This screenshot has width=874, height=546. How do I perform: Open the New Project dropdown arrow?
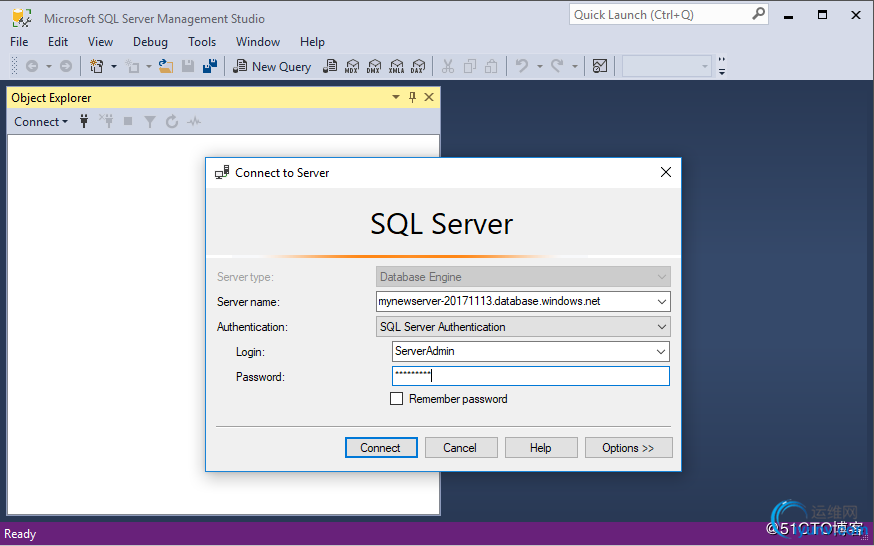pyautogui.click(x=114, y=66)
